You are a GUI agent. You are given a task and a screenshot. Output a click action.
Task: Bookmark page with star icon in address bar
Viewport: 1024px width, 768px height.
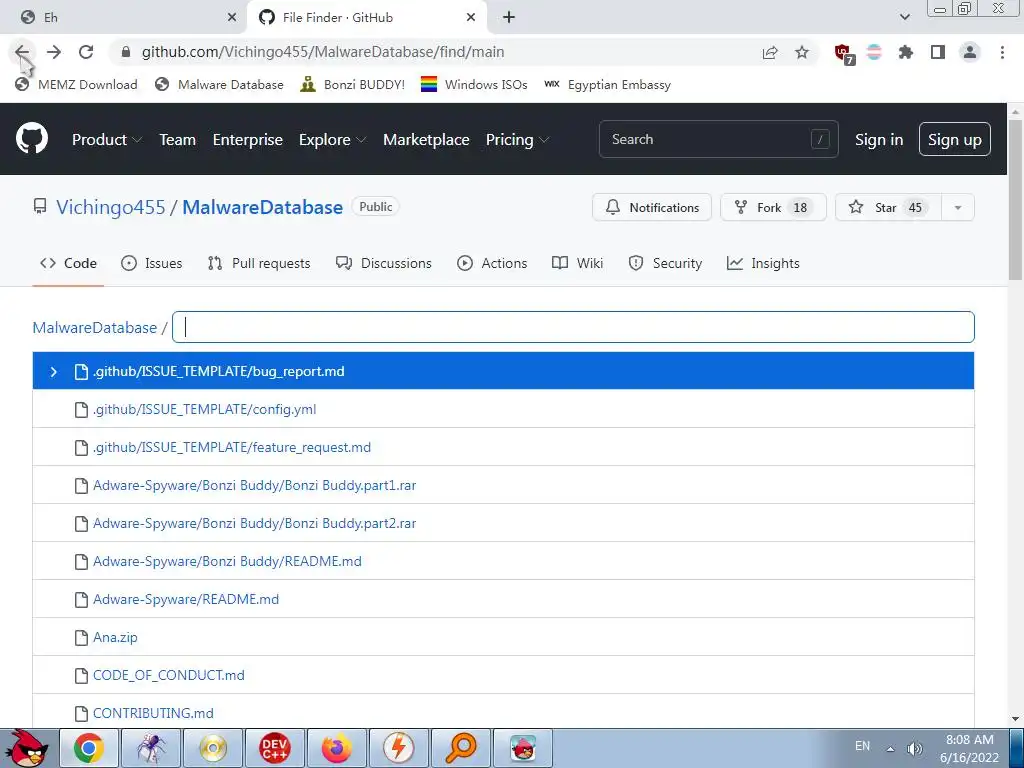(x=802, y=52)
